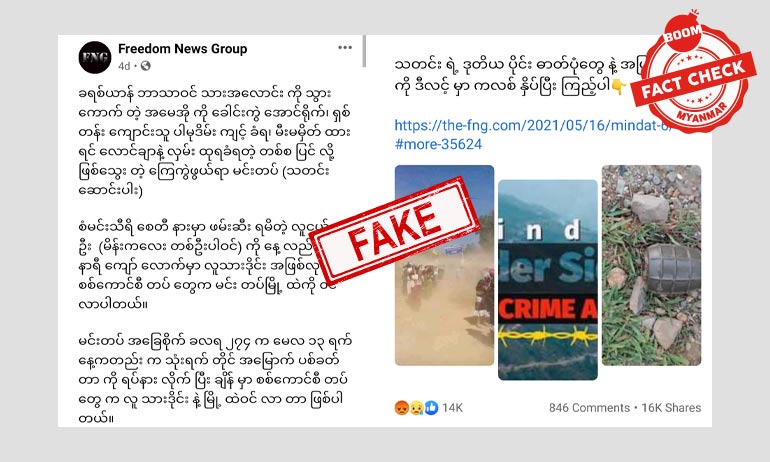Open the dusty crowd photo thumbnail
This screenshot has height=462, width=770.
(444, 265)
